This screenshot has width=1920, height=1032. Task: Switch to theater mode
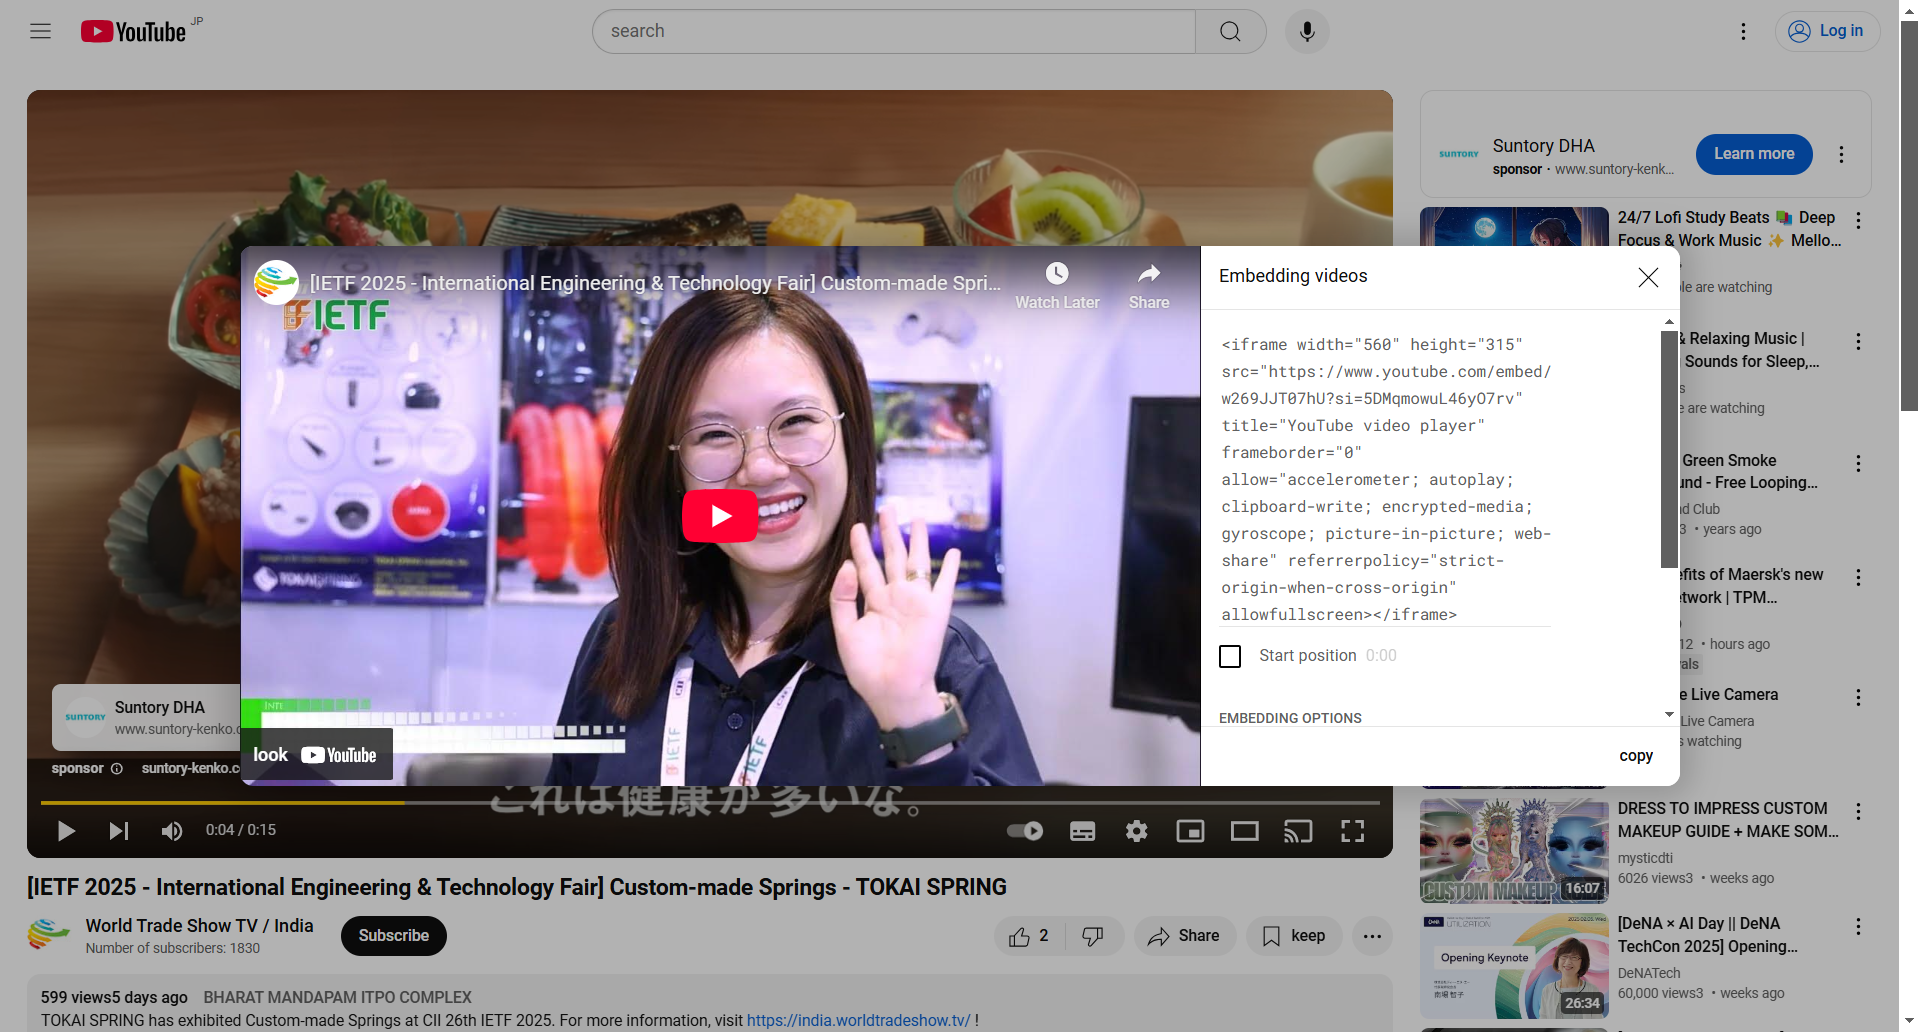(1244, 831)
